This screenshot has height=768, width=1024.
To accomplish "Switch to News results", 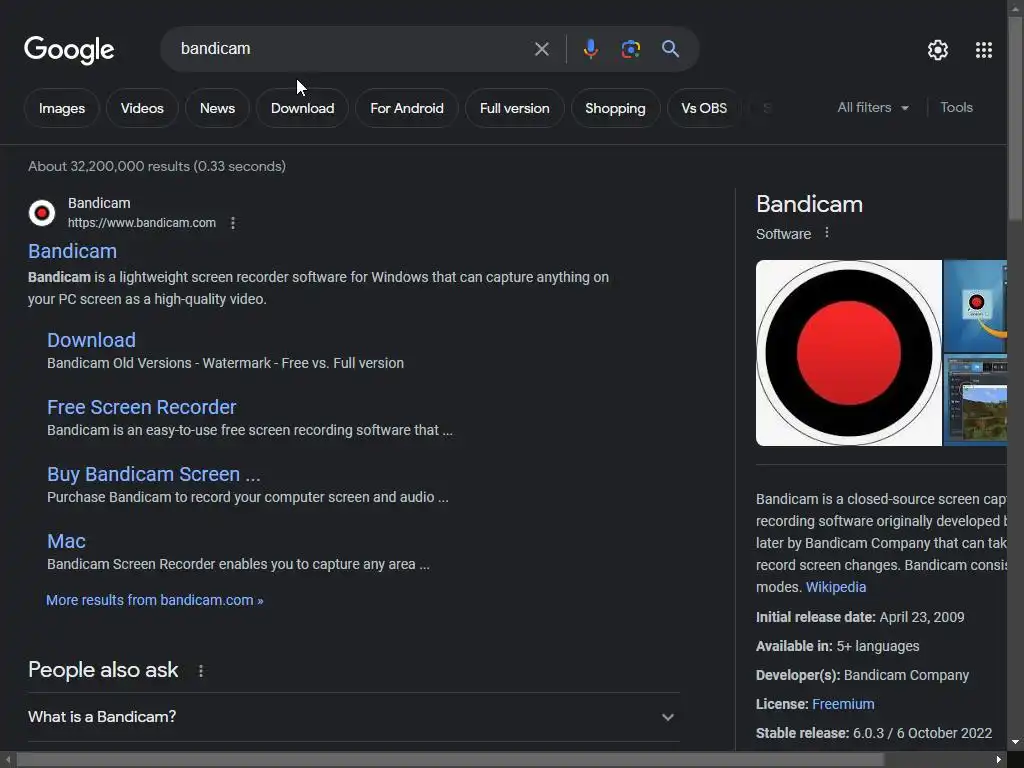I will (x=217, y=108).
